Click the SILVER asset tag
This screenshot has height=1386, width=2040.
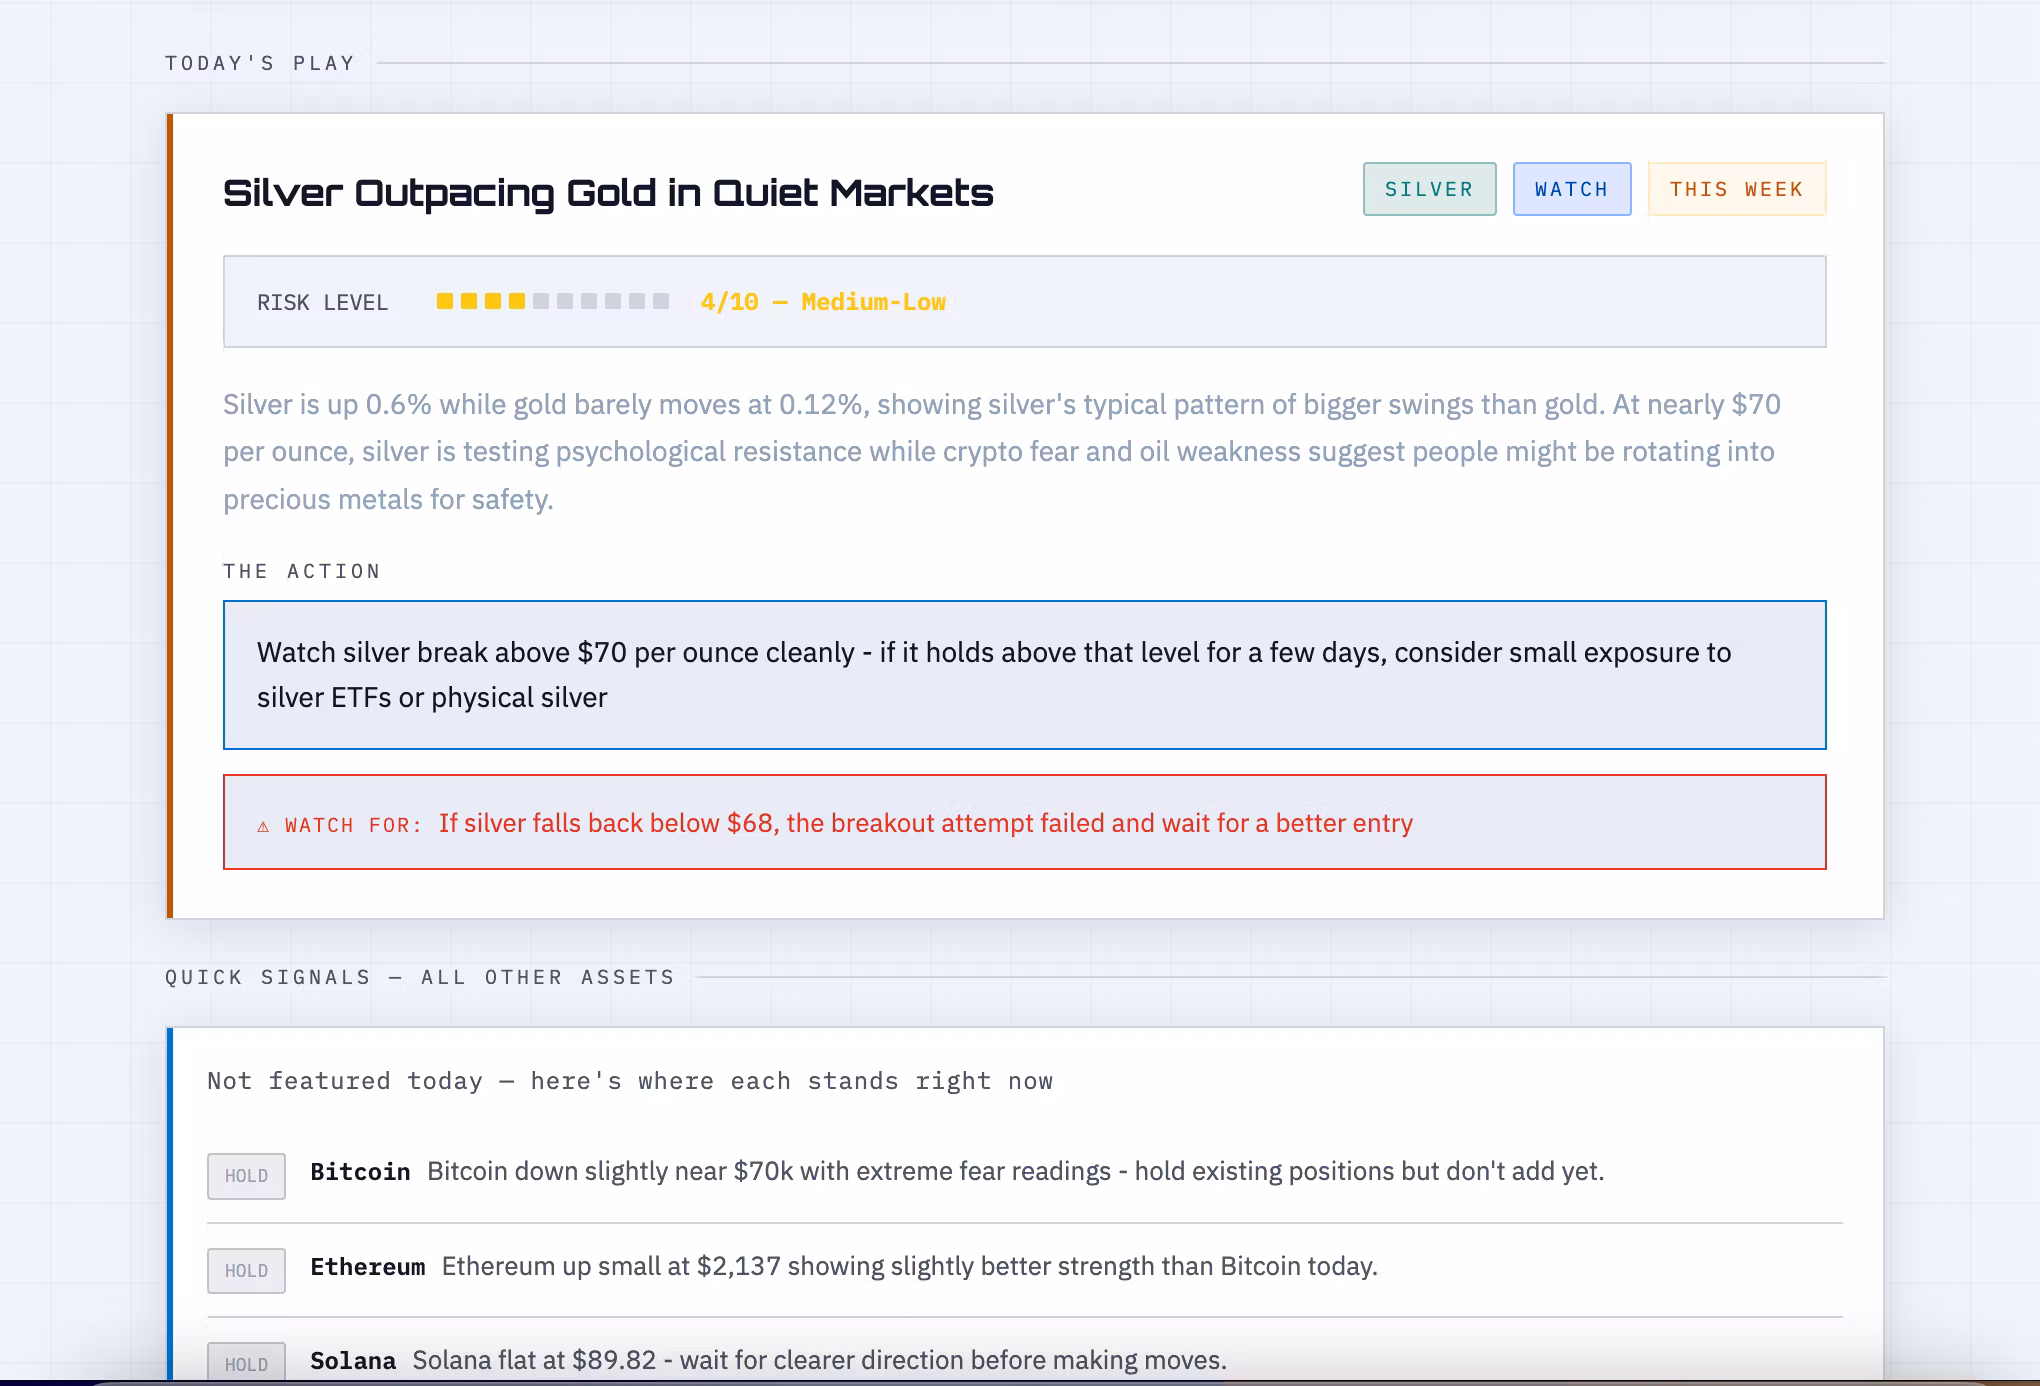pyautogui.click(x=1429, y=189)
